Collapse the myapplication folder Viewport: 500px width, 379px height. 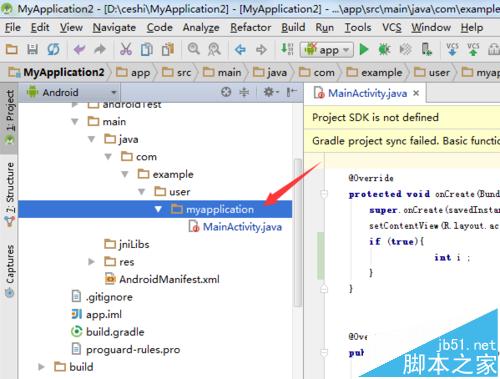click(x=158, y=209)
